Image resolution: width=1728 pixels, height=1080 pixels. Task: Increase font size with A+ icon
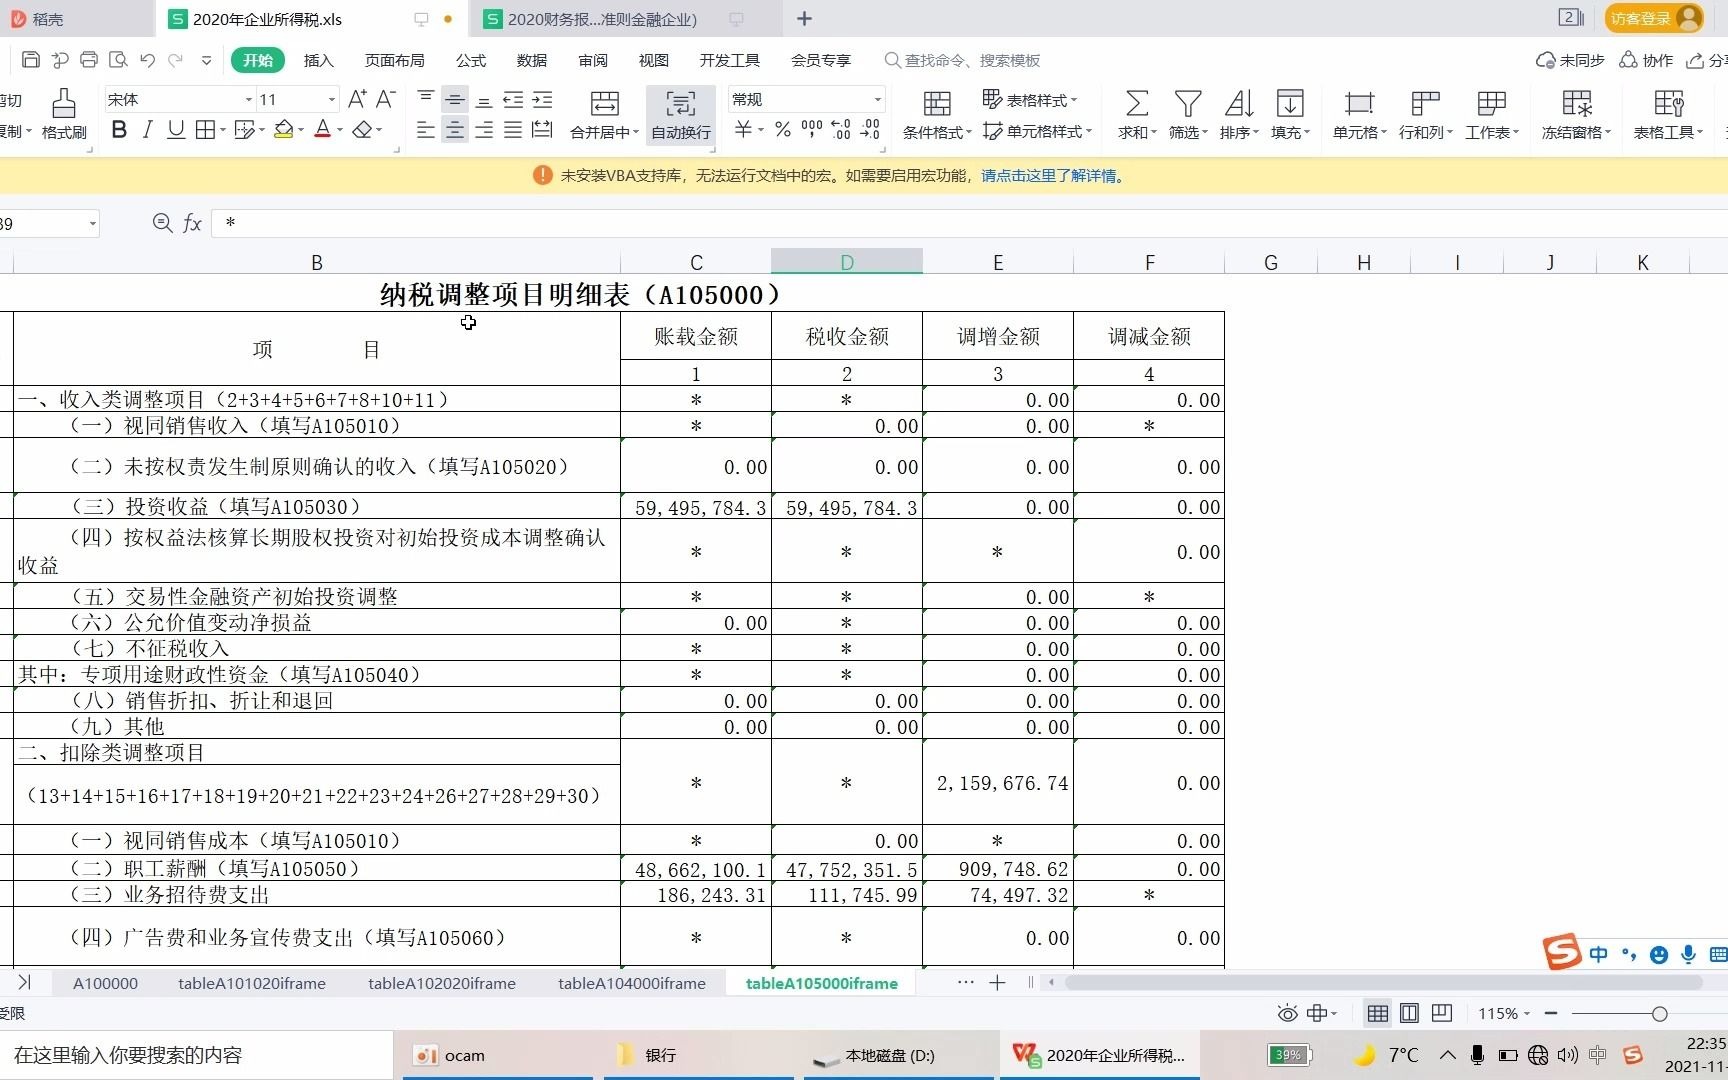pos(357,98)
